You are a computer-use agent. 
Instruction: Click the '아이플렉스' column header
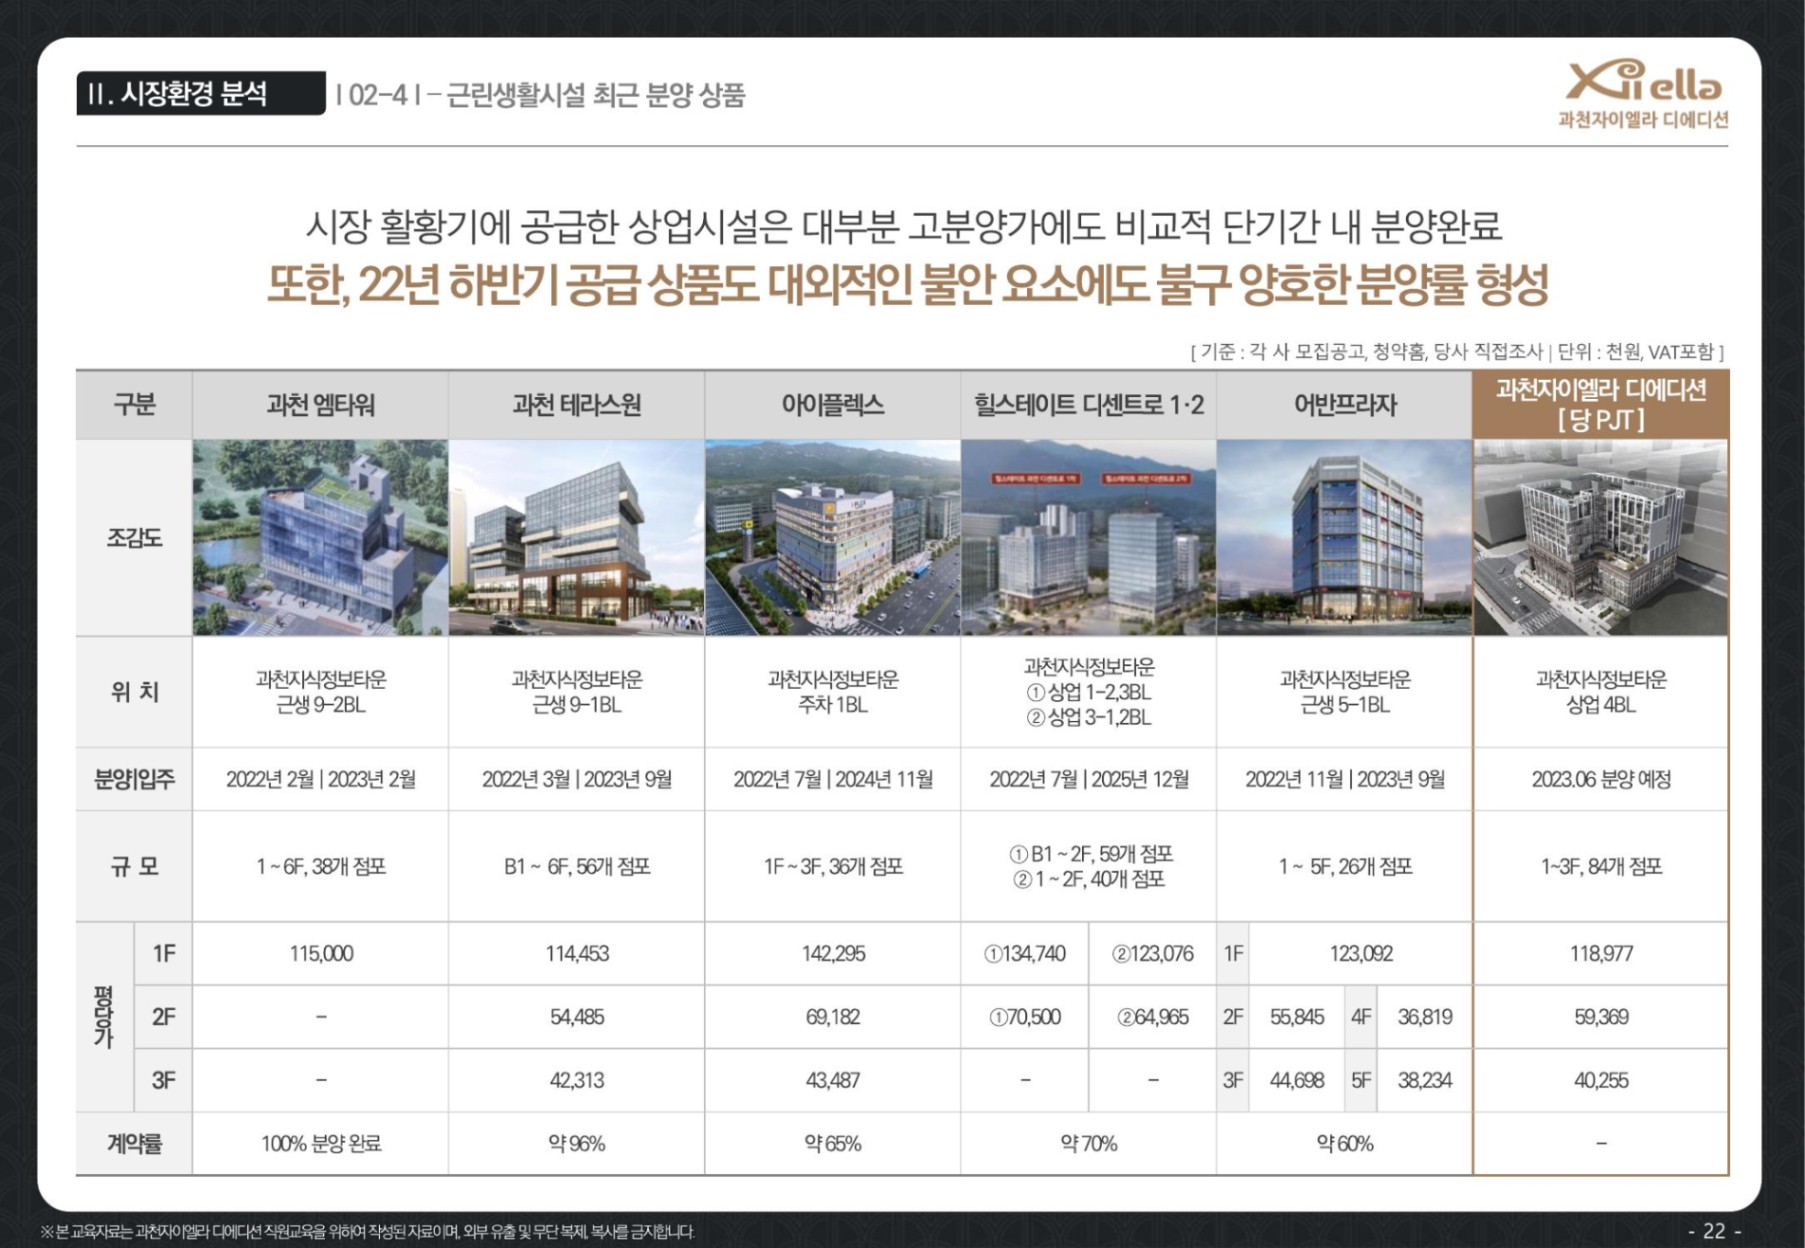833,405
